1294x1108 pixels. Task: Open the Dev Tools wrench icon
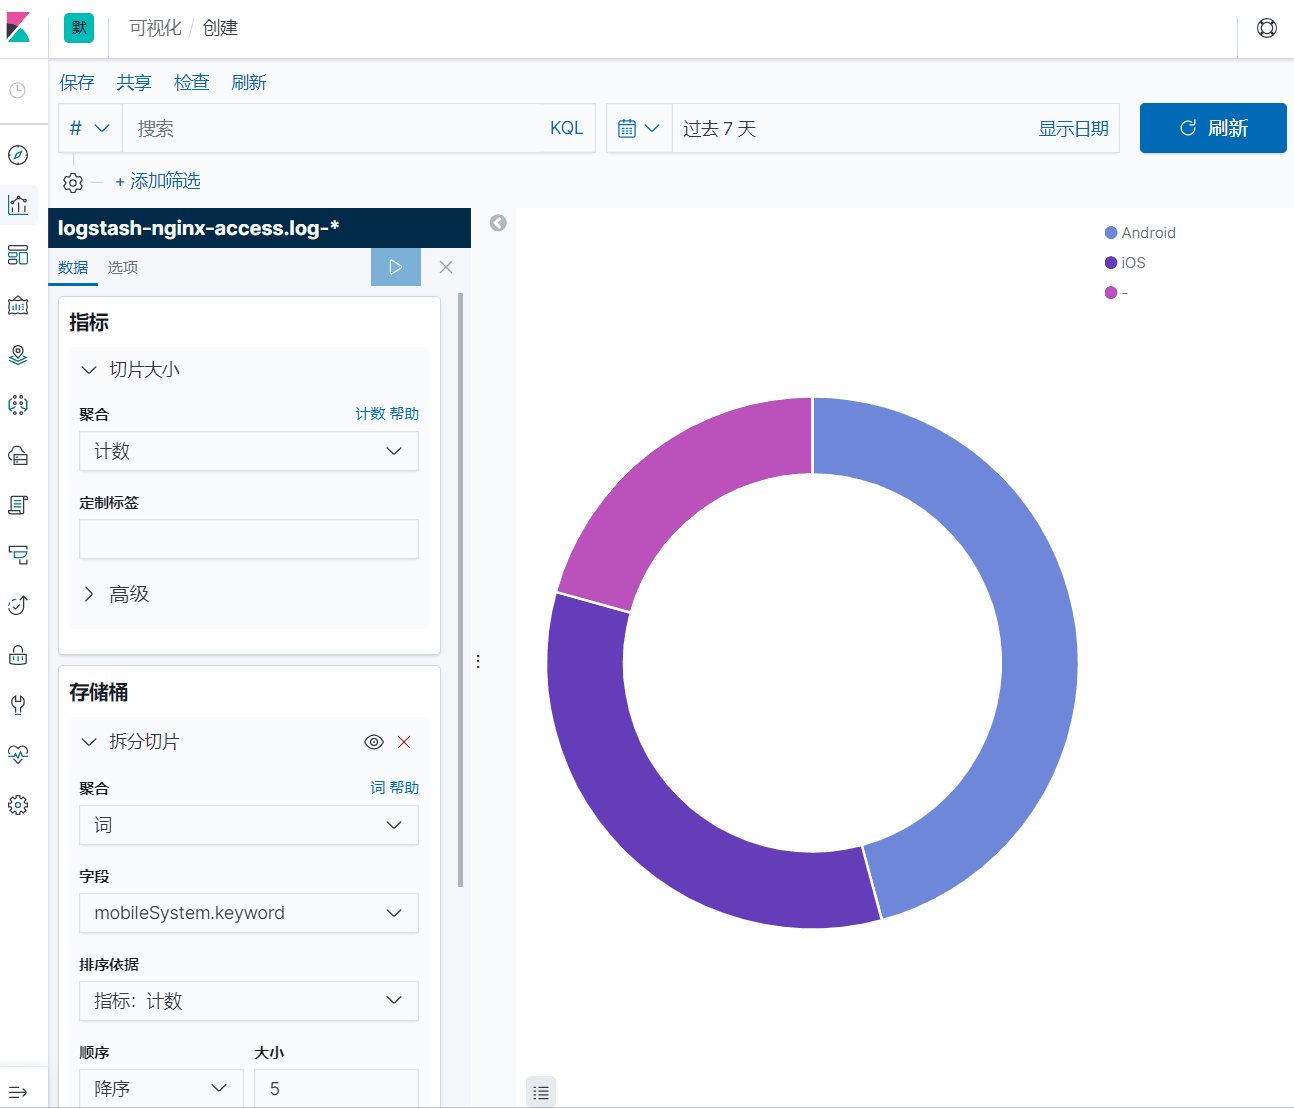point(18,705)
